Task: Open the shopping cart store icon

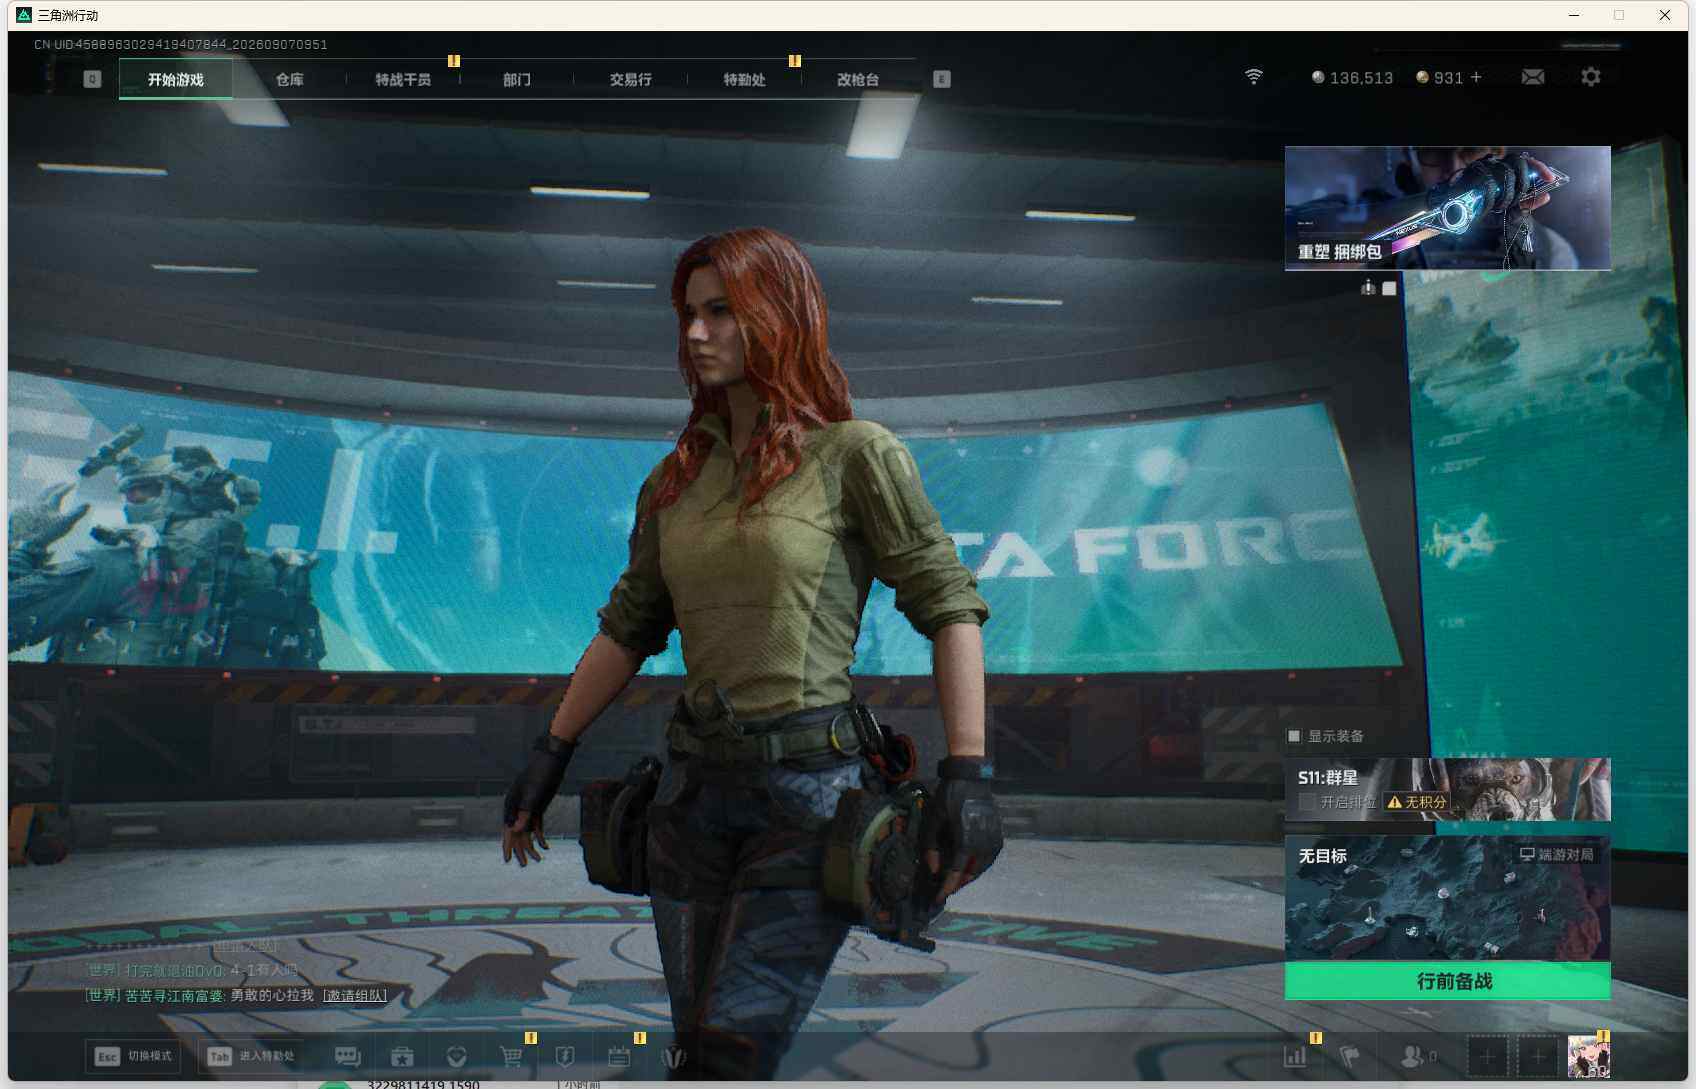Action: [x=511, y=1056]
